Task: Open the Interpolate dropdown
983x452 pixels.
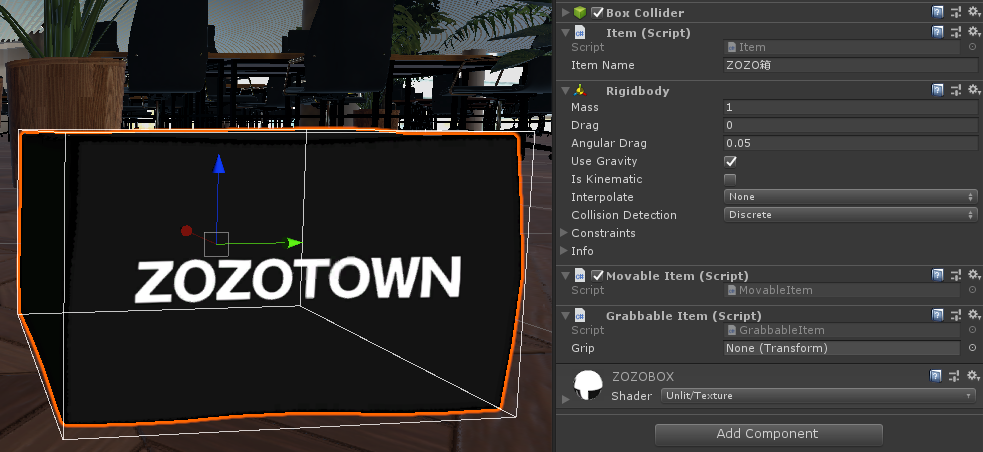Action: click(x=851, y=197)
